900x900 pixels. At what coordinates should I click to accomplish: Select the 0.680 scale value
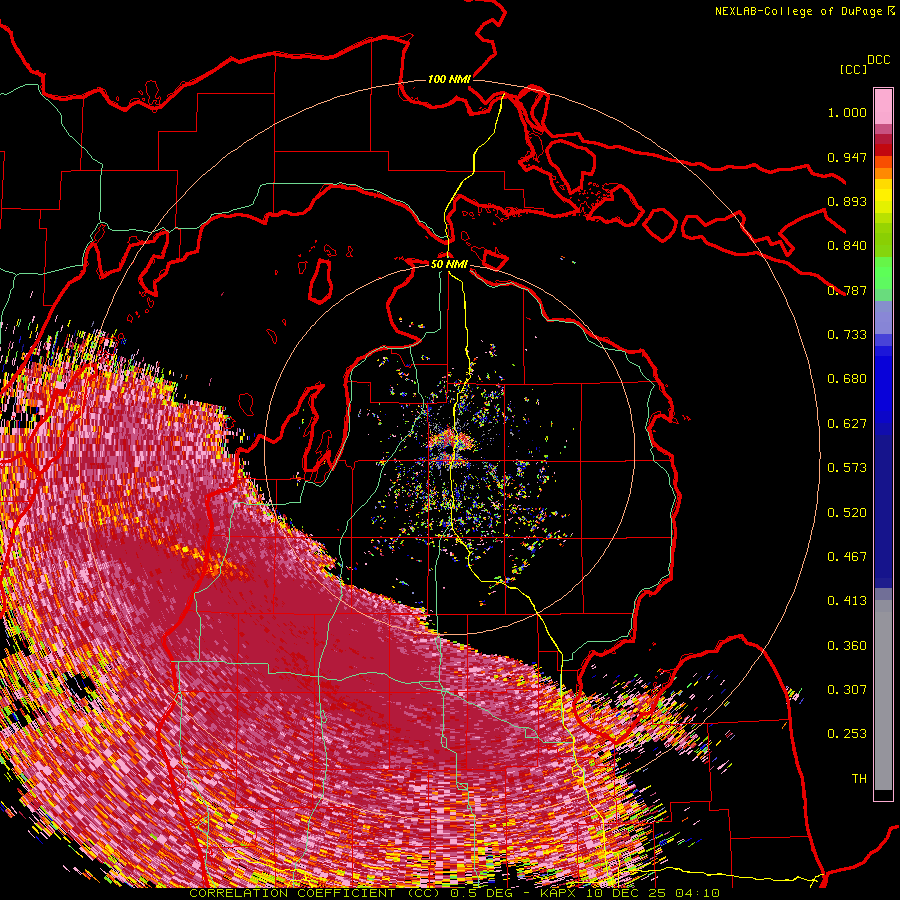(x=847, y=379)
